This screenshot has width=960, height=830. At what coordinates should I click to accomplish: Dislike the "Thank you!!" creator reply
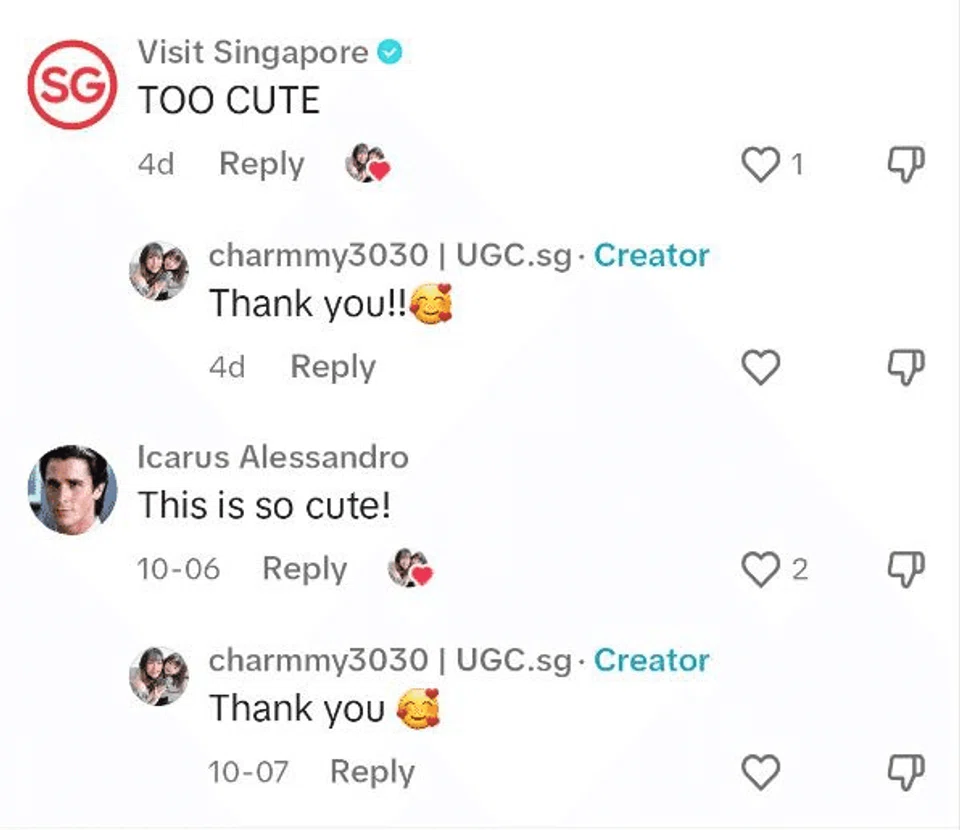tap(906, 367)
